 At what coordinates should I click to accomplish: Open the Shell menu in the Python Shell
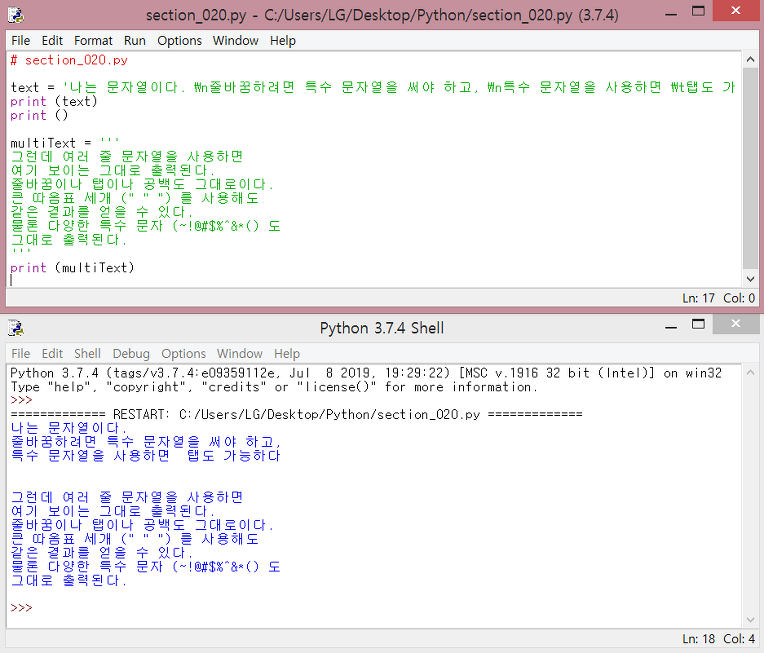87,353
